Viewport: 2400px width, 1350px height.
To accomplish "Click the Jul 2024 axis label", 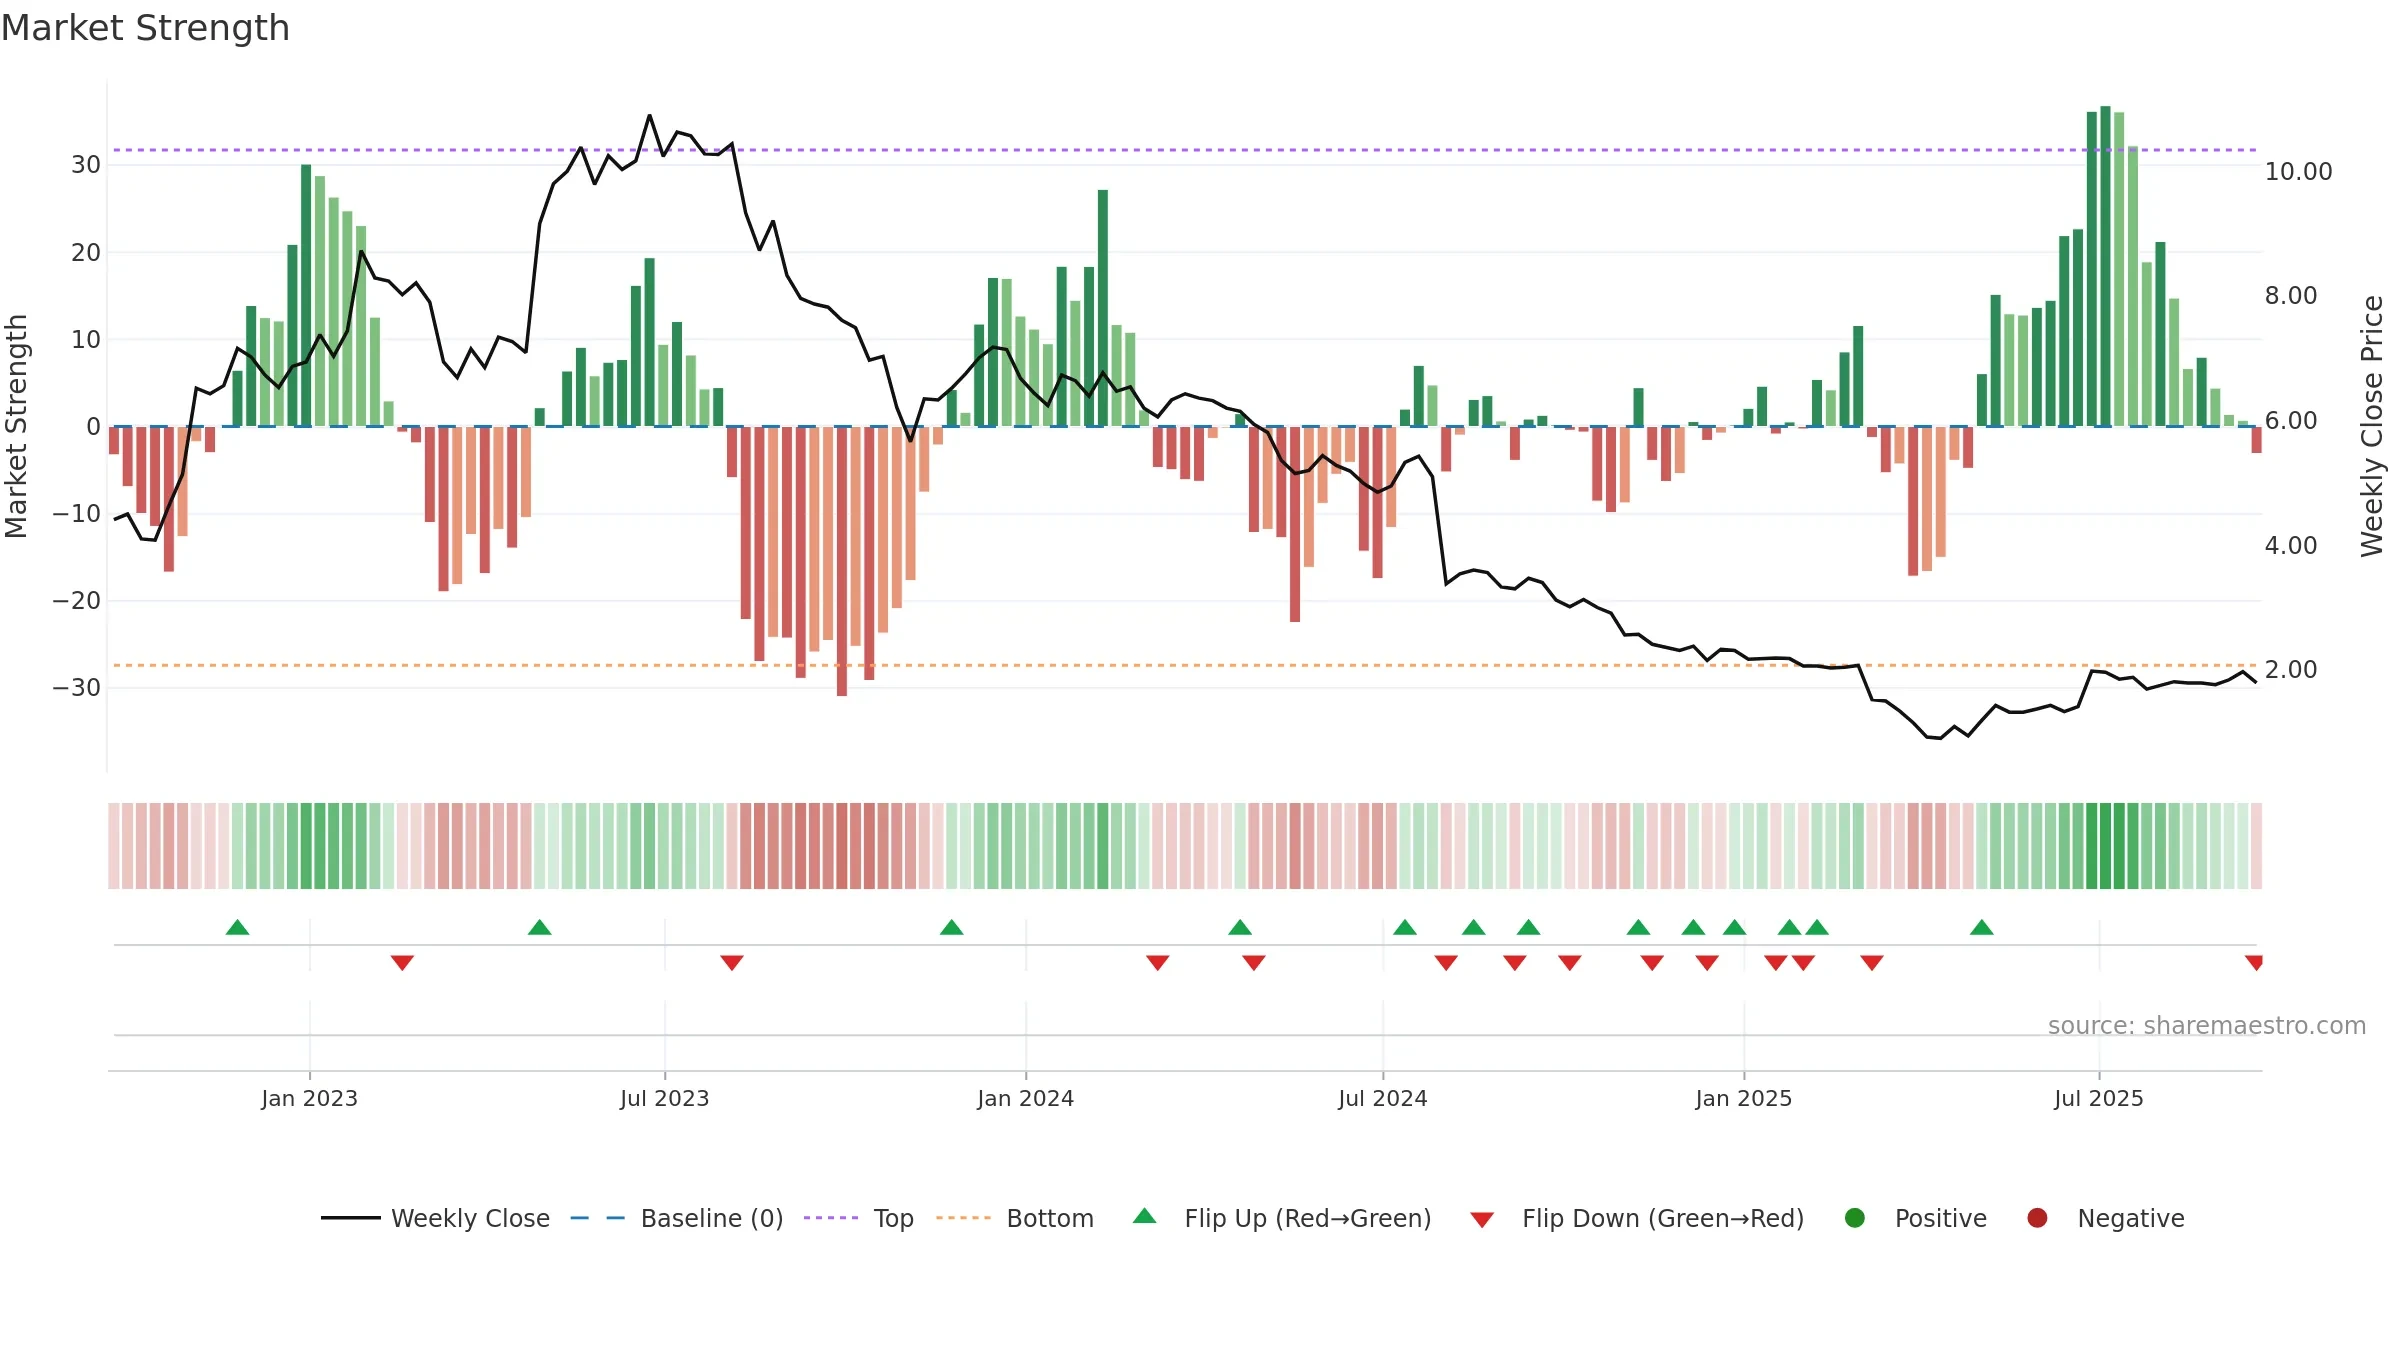I will click(1383, 1099).
